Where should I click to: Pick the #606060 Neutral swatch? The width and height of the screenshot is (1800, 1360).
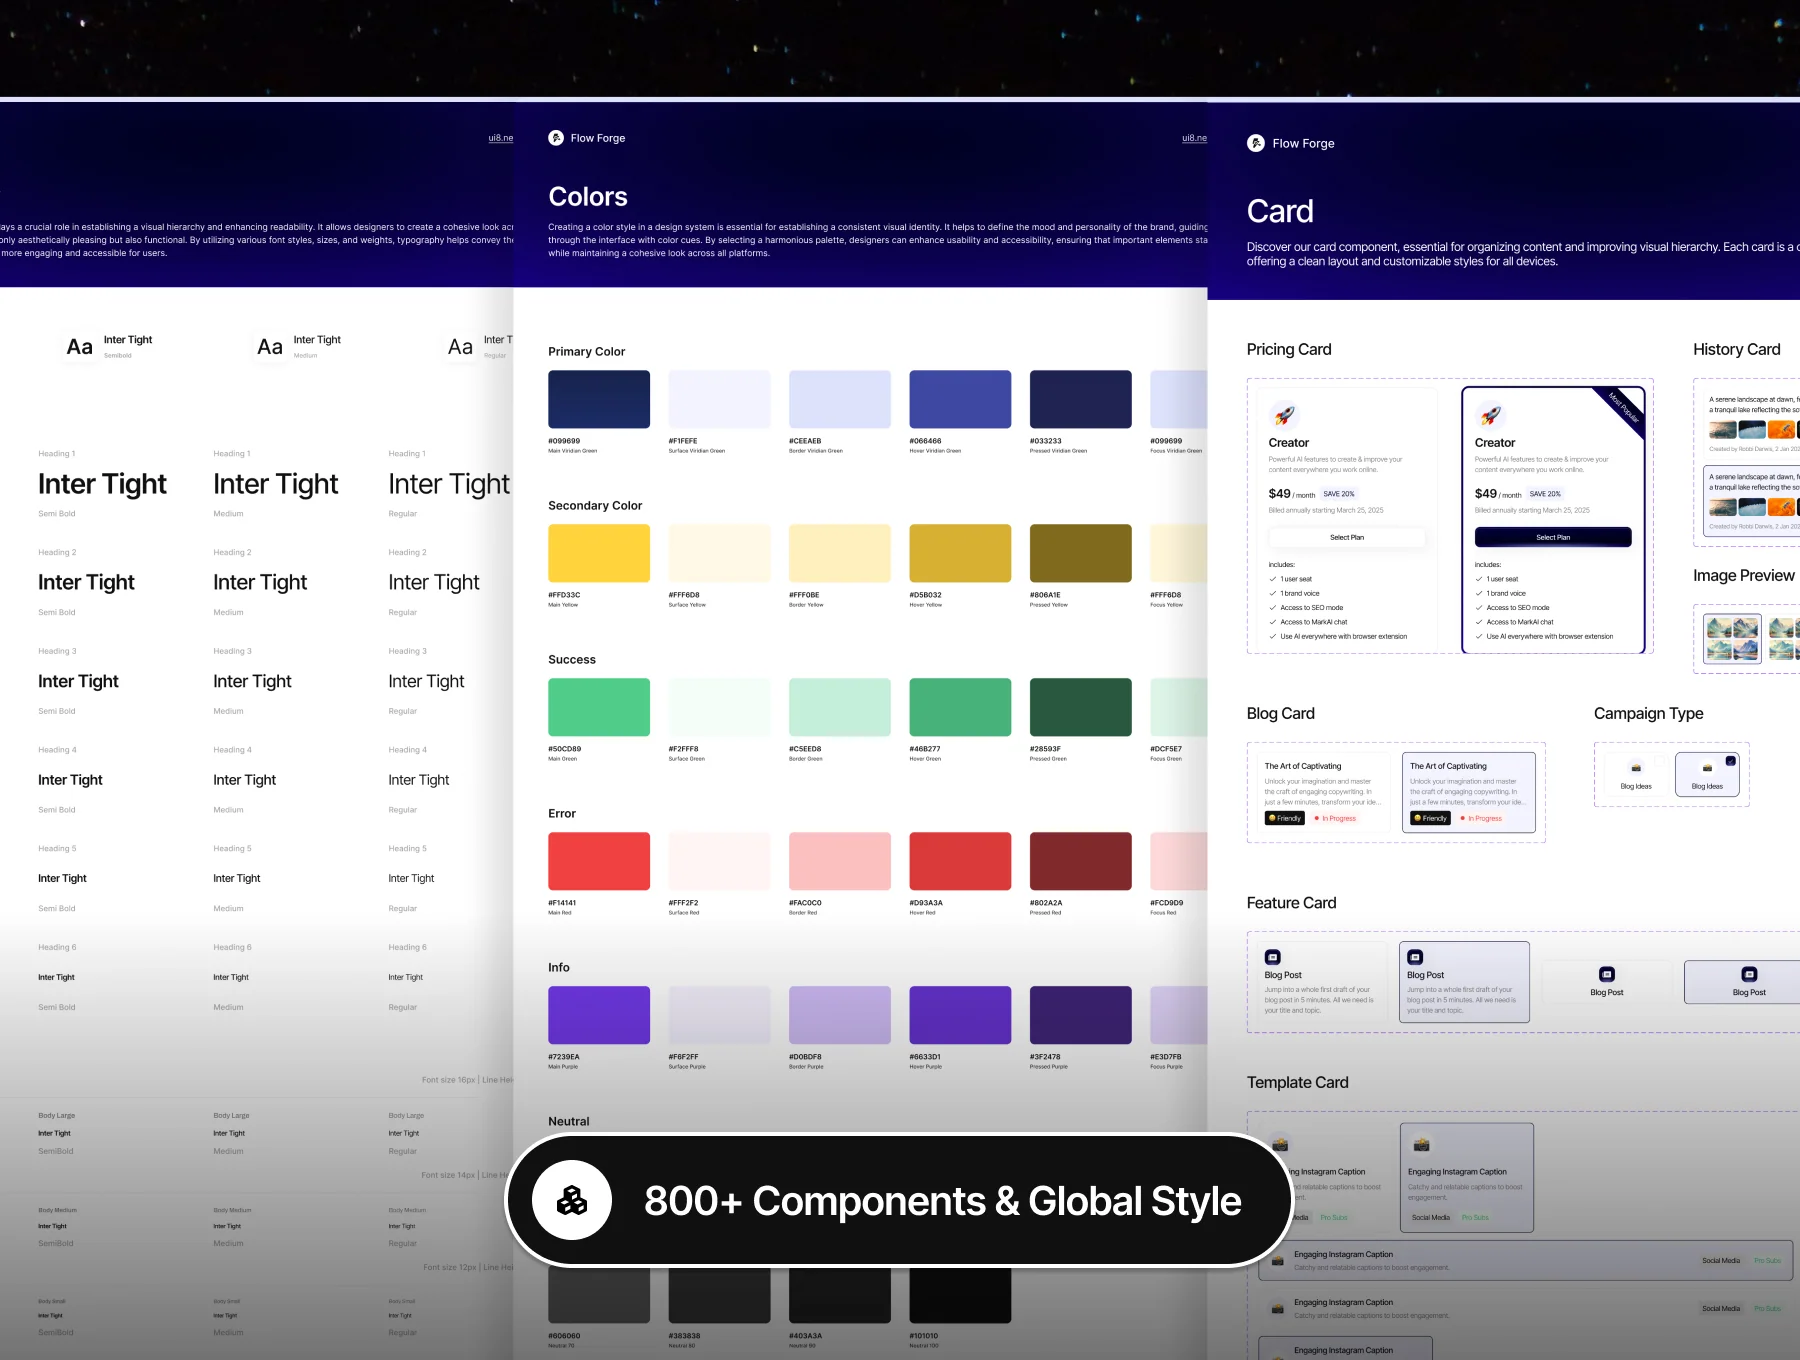[599, 1296]
